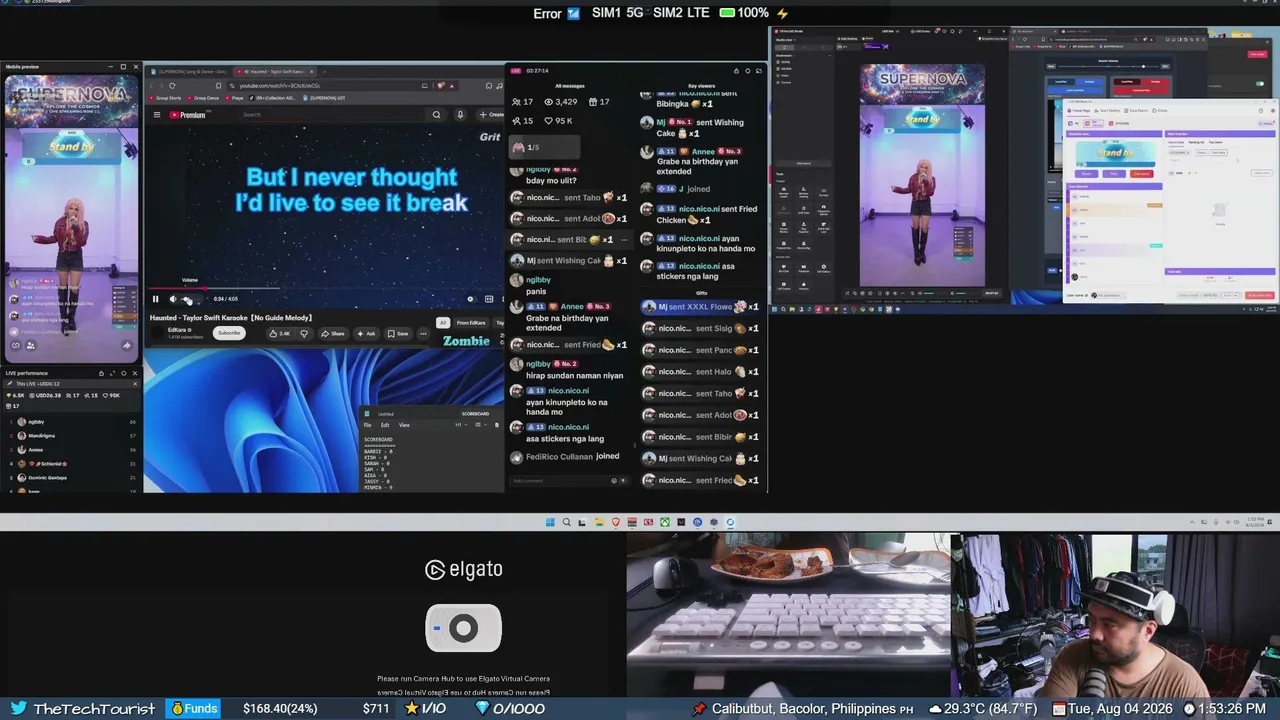This screenshot has width=1280, height=720.
Task: Switch to the Data Report tab
Action: (x=1137, y=110)
